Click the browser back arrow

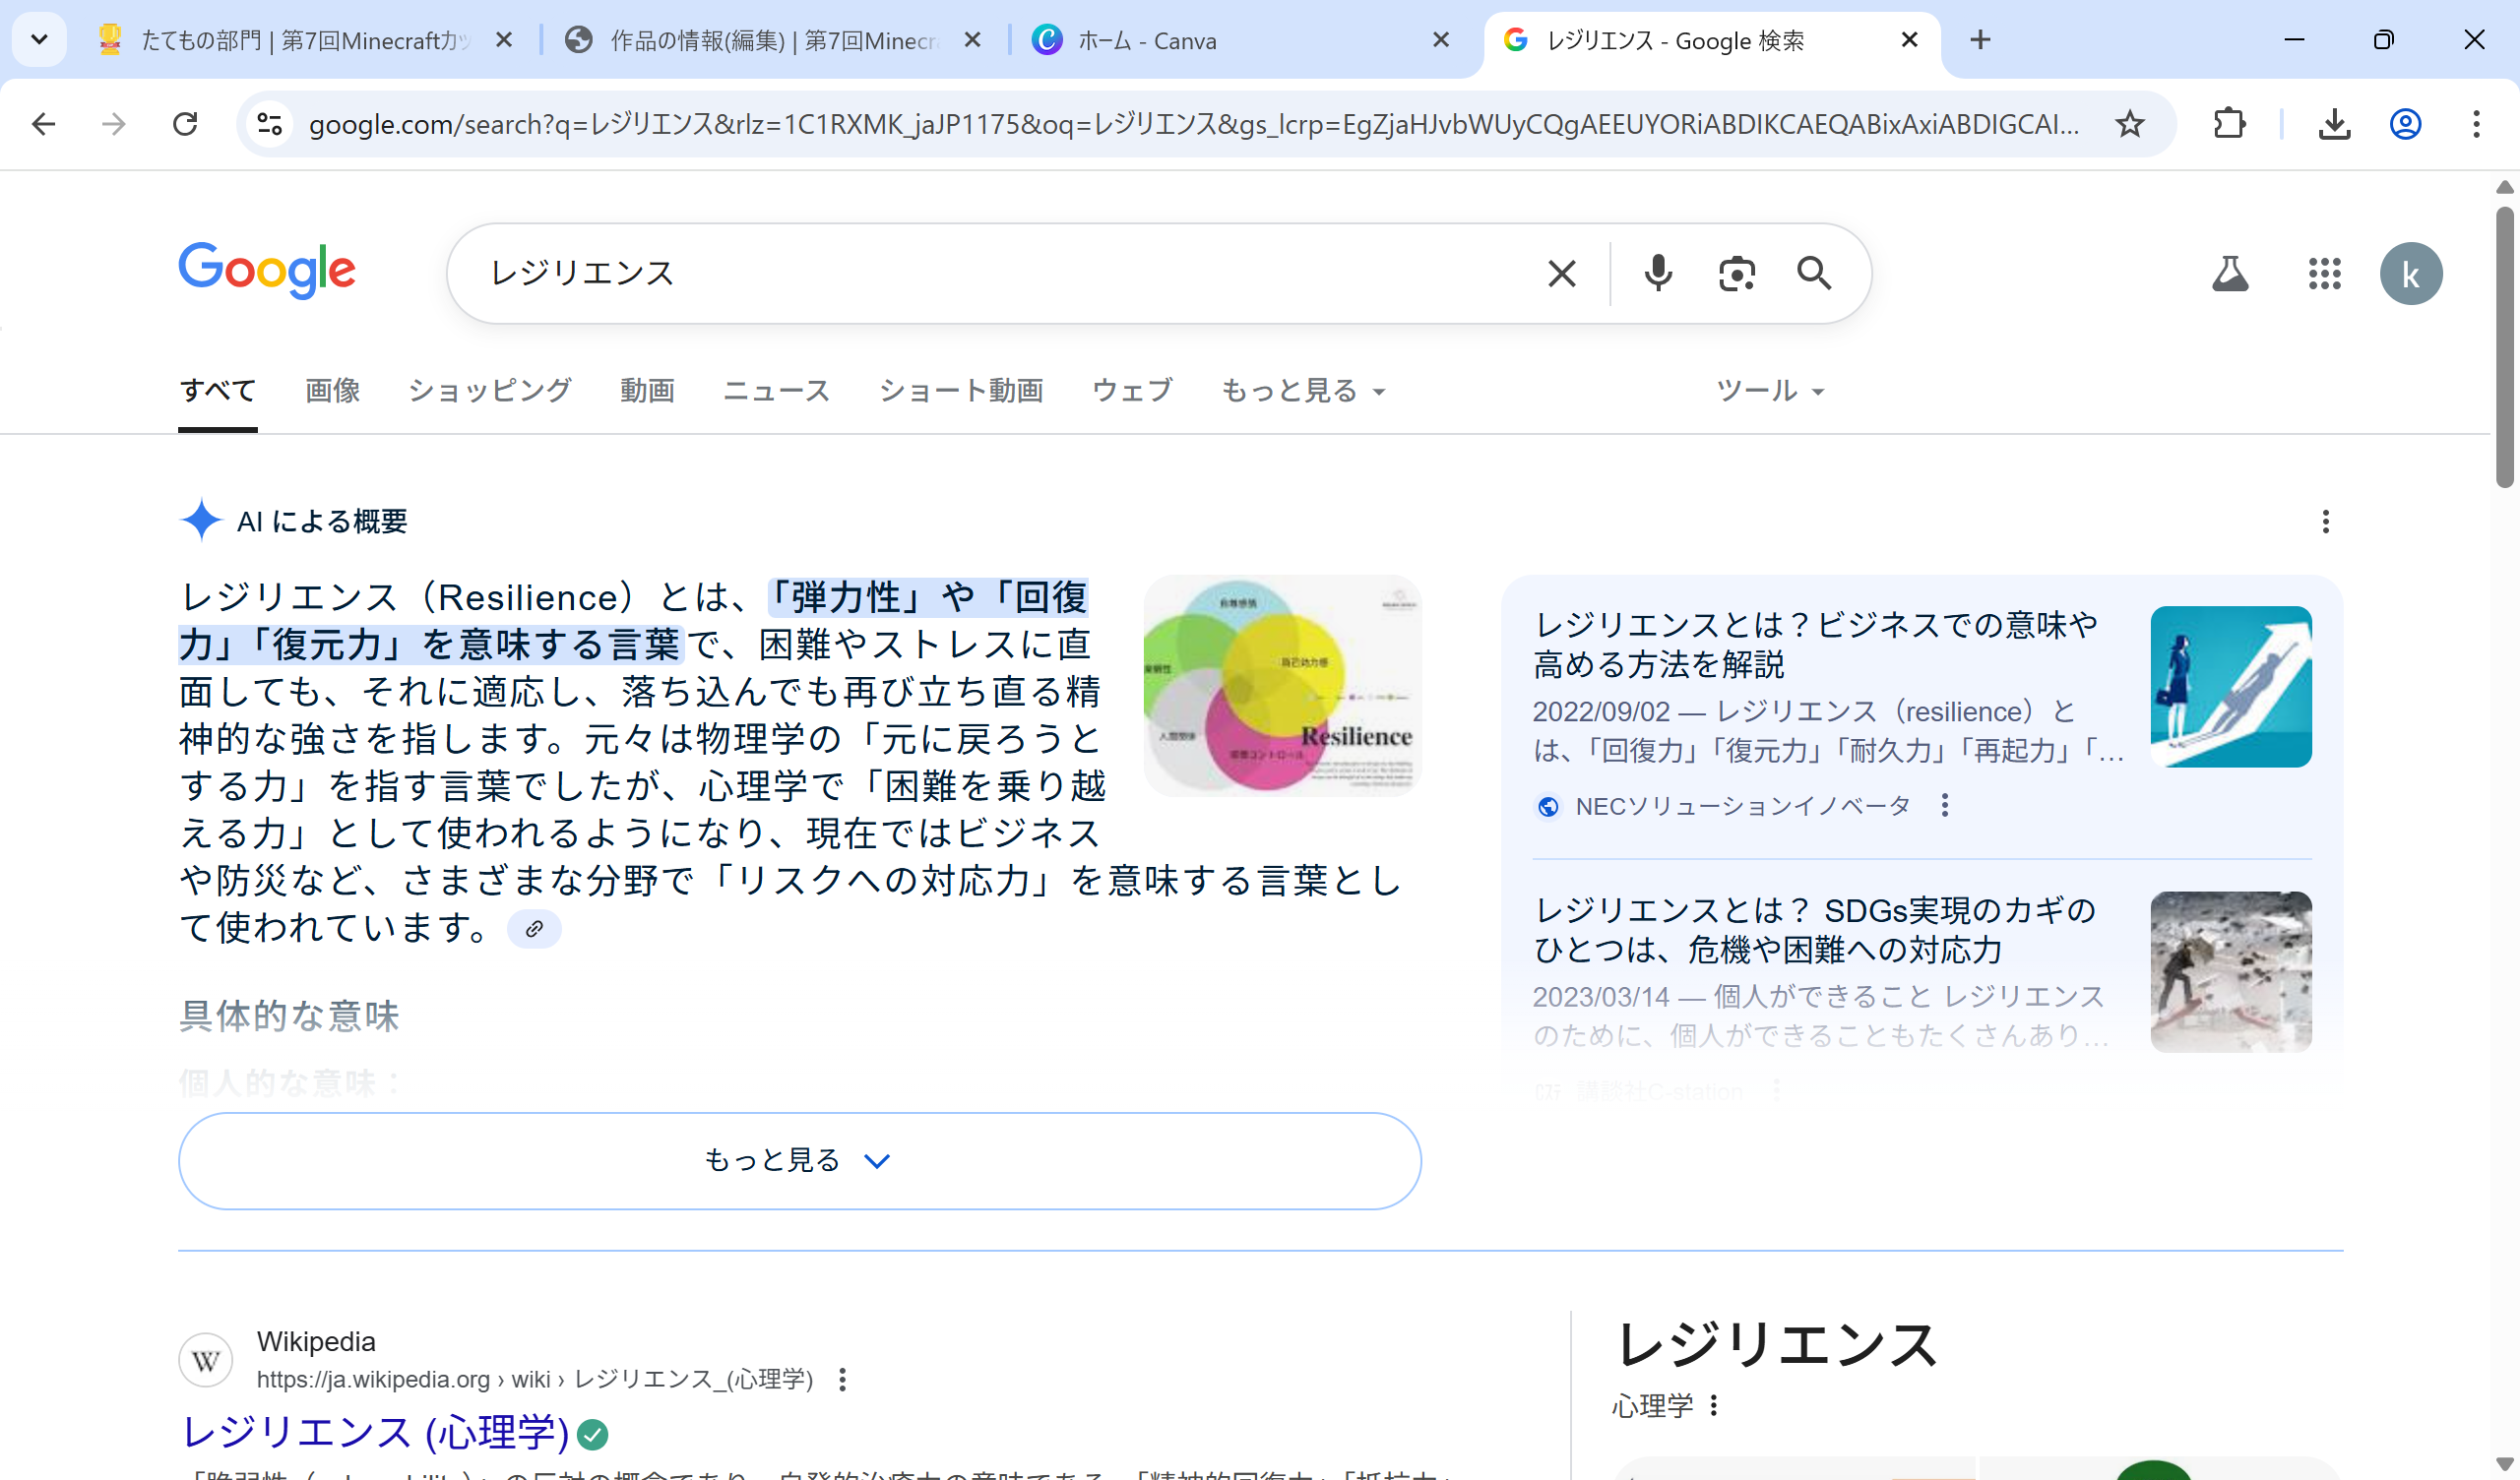point(43,124)
